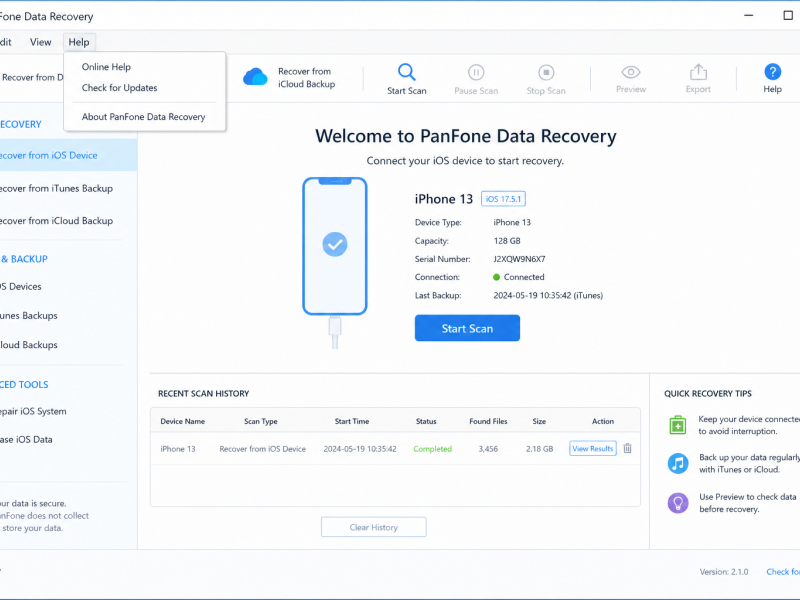Click the serial number J2XQW9N6X7

(x=519, y=259)
